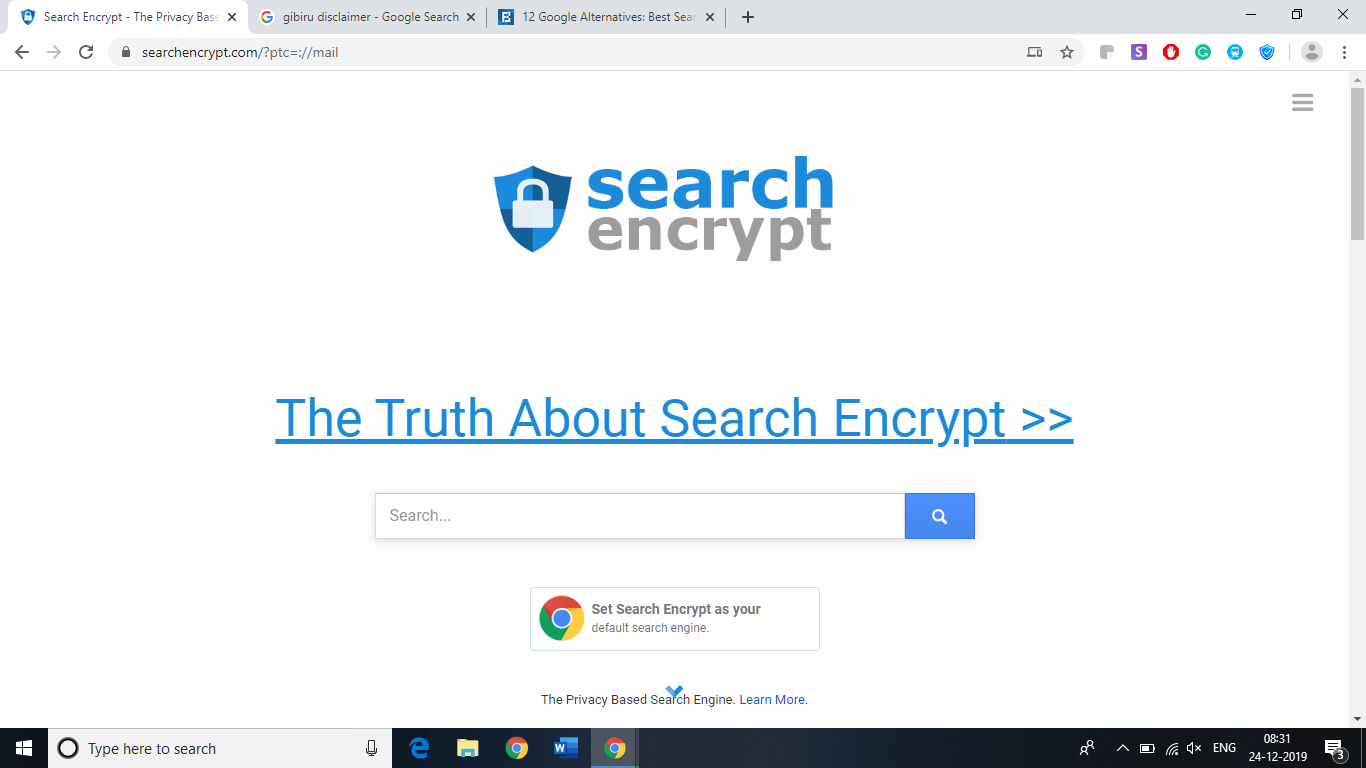Image resolution: width=1366 pixels, height=768 pixels.
Task: Bookmark this page with the star icon
Action: click(1067, 52)
